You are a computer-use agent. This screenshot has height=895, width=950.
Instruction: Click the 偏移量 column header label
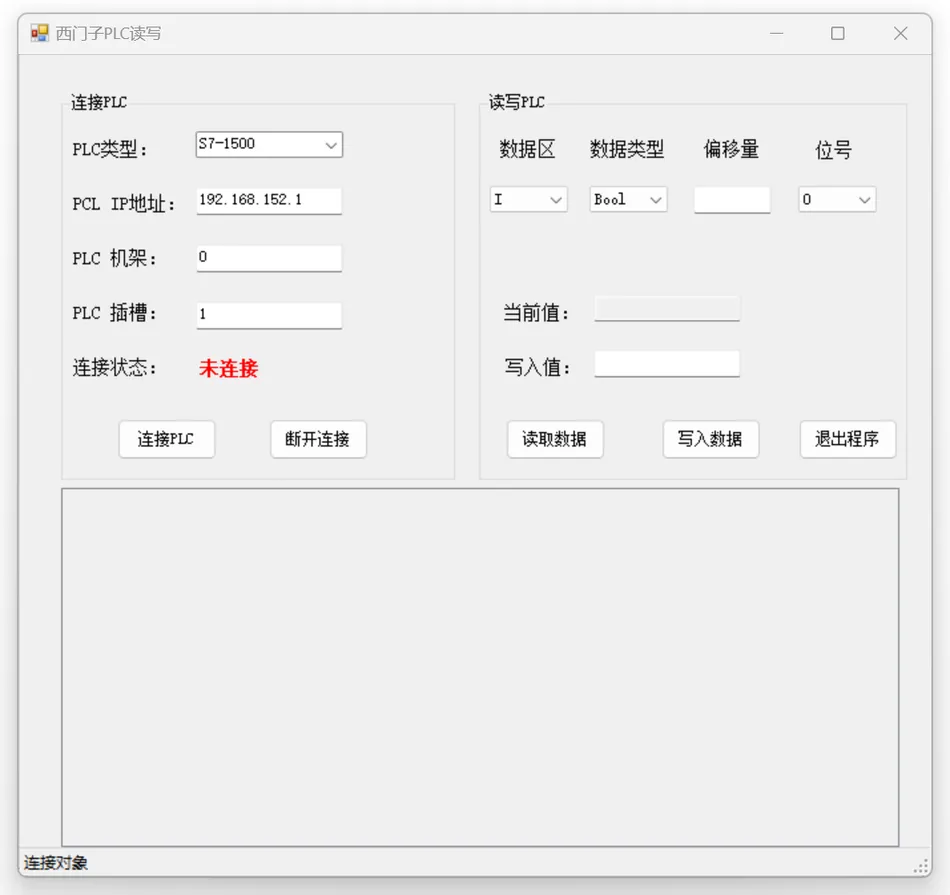[731, 149]
